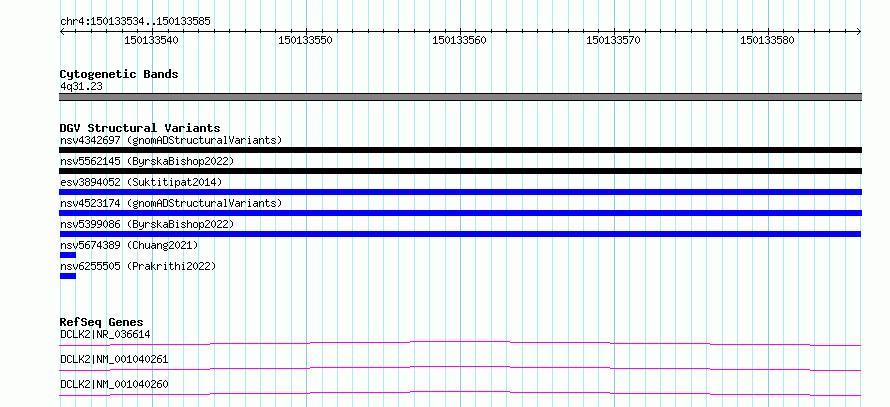Viewport: 890px width, 407px height.
Task: Click the DCLK2 NR_036614 magenta intron line
Action: tap(460, 343)
